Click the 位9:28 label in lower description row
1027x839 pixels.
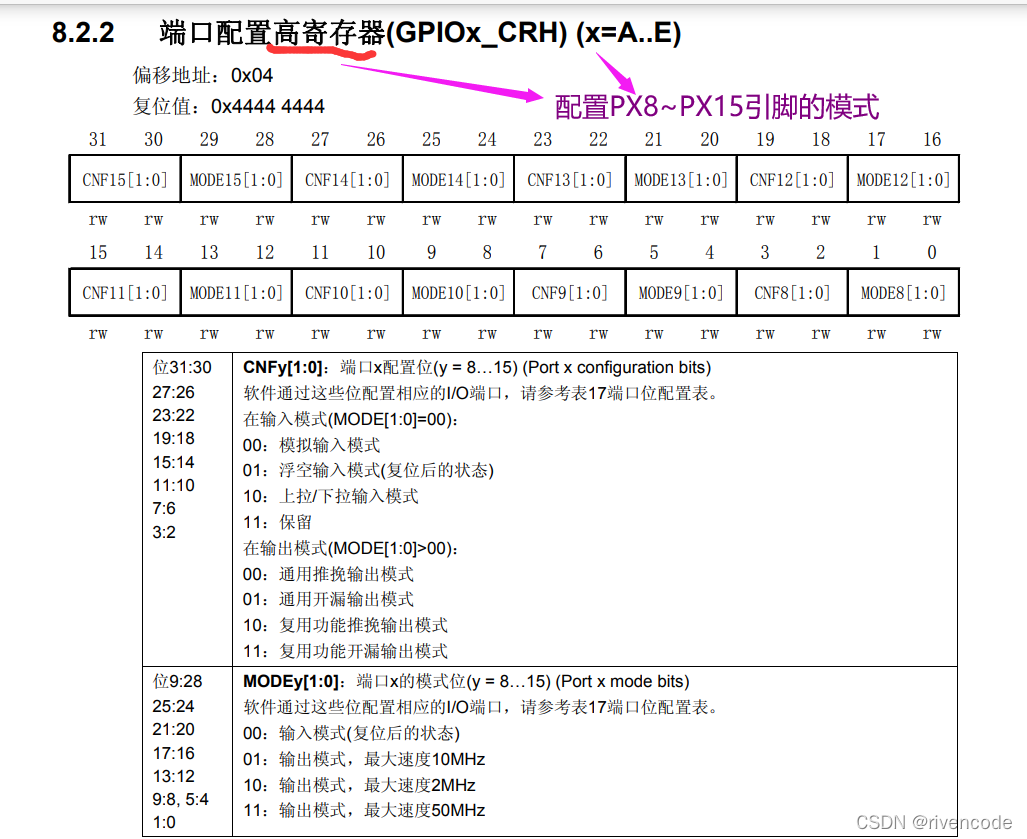(174, 681)
